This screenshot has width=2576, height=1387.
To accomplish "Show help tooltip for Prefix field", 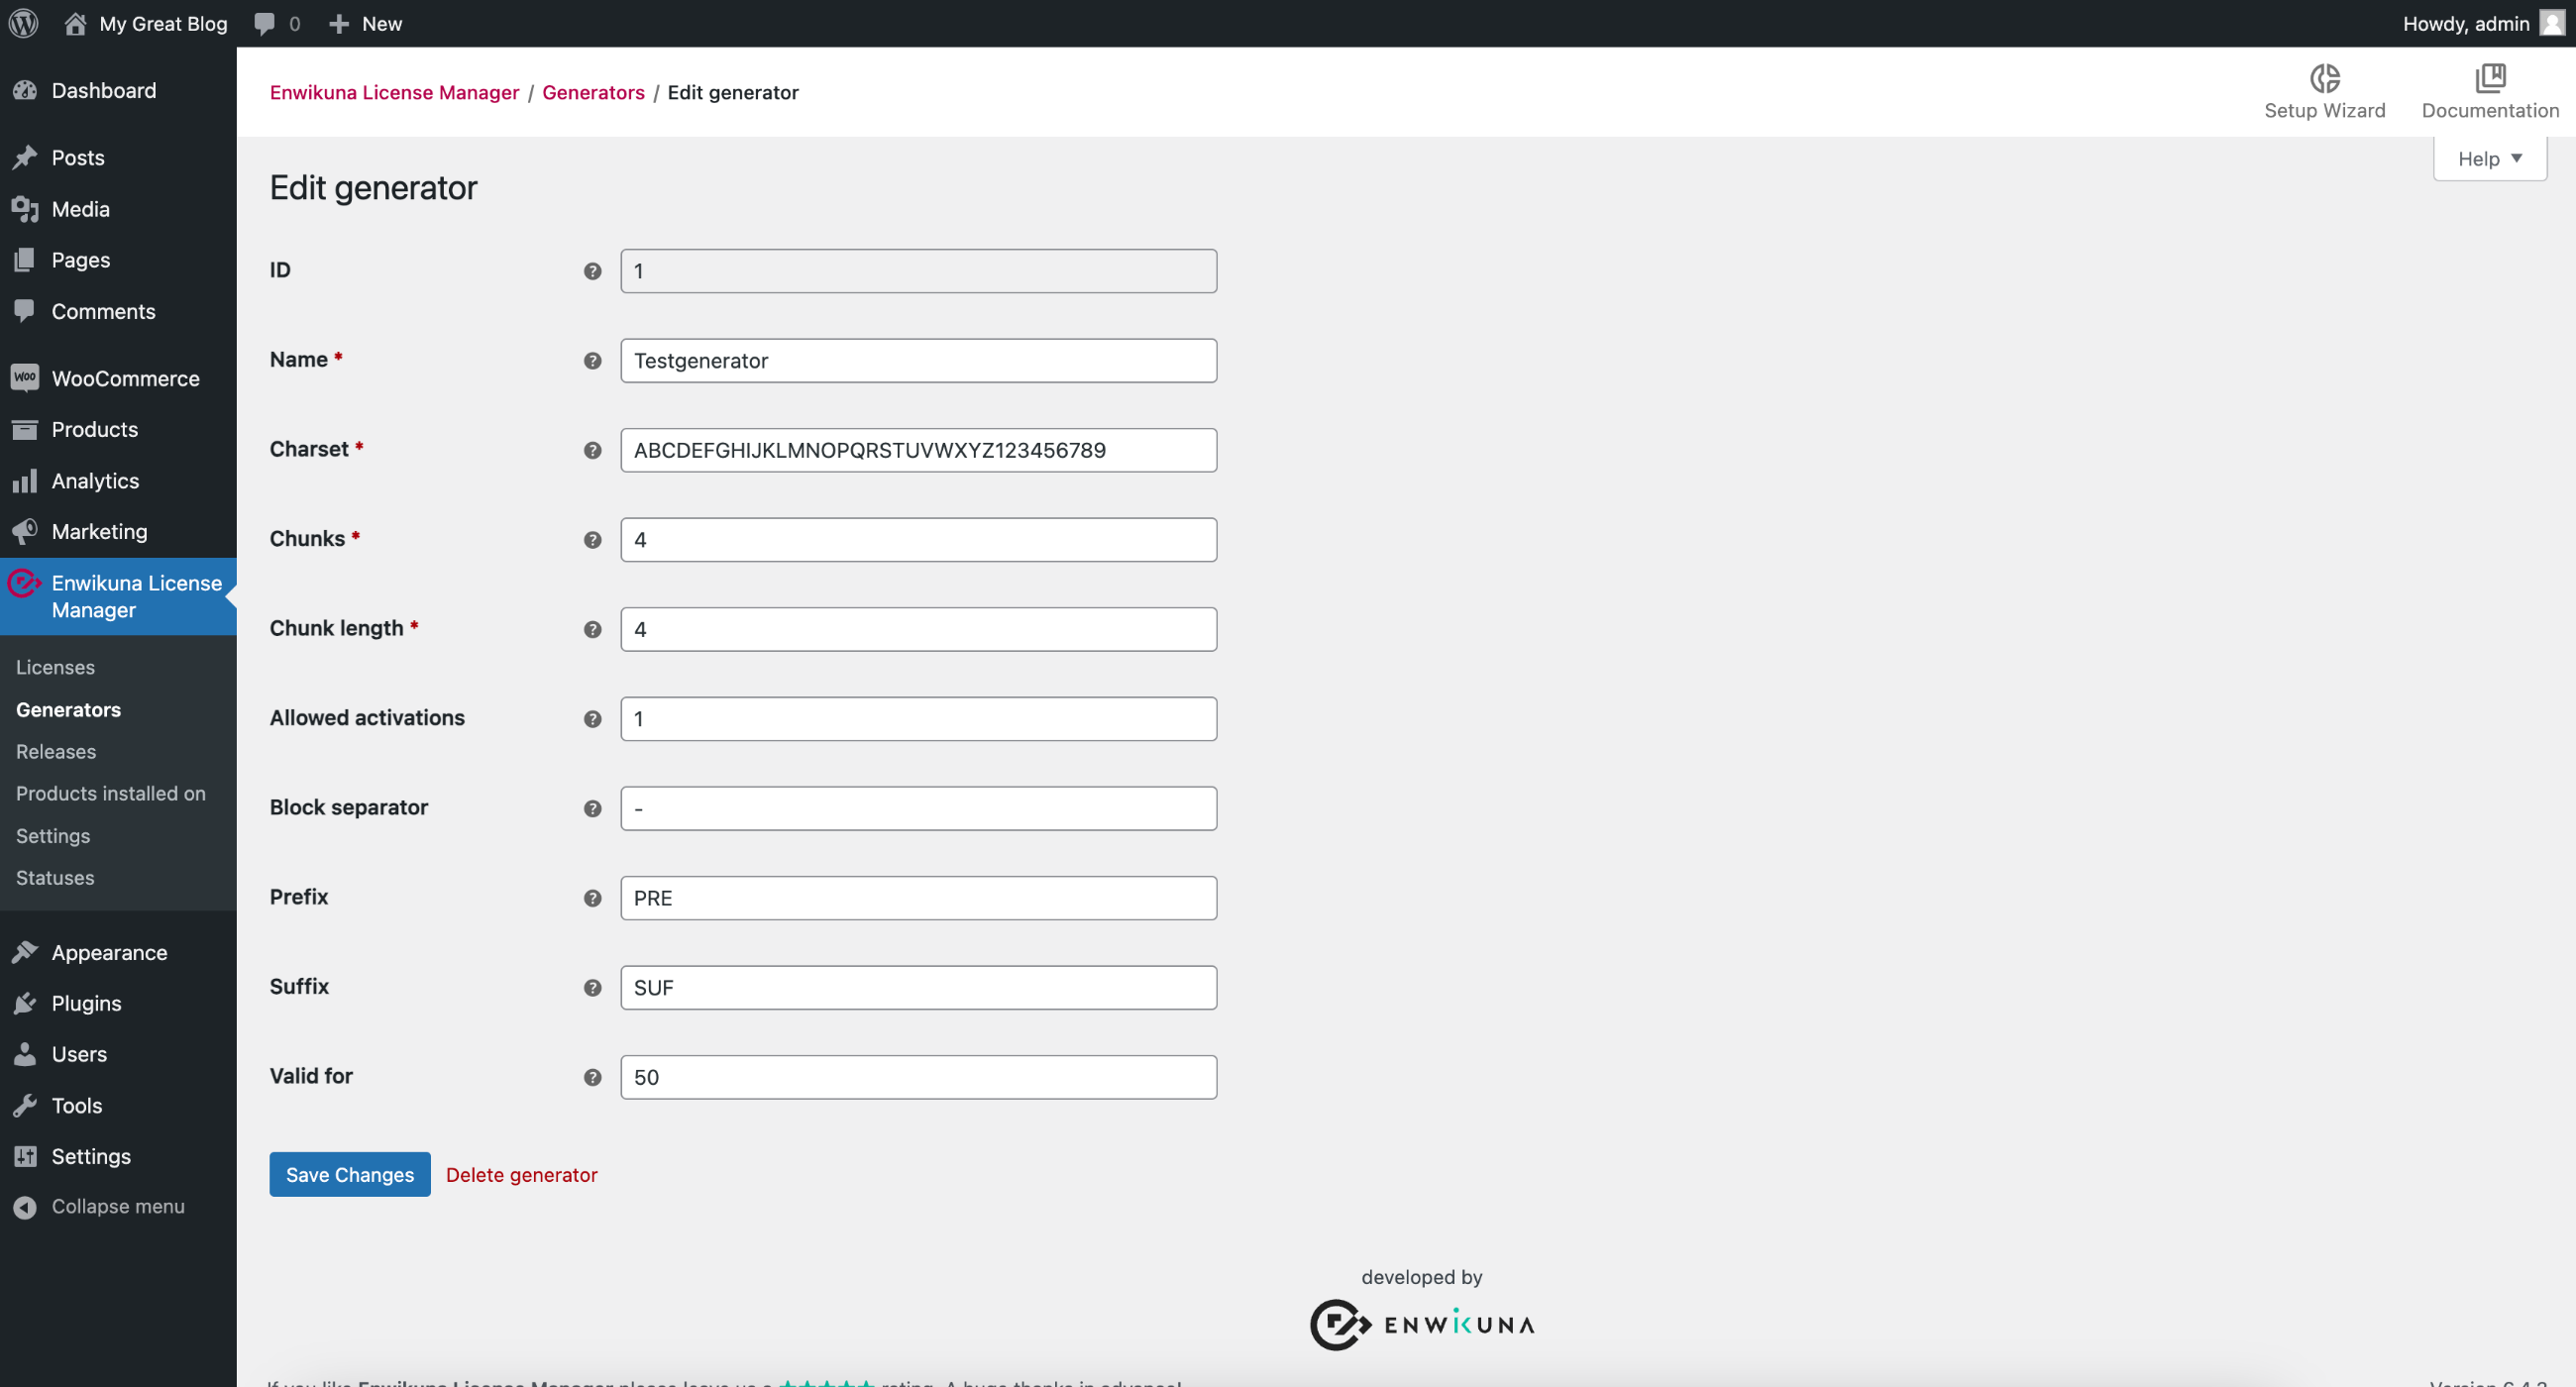I will (592, 898).
